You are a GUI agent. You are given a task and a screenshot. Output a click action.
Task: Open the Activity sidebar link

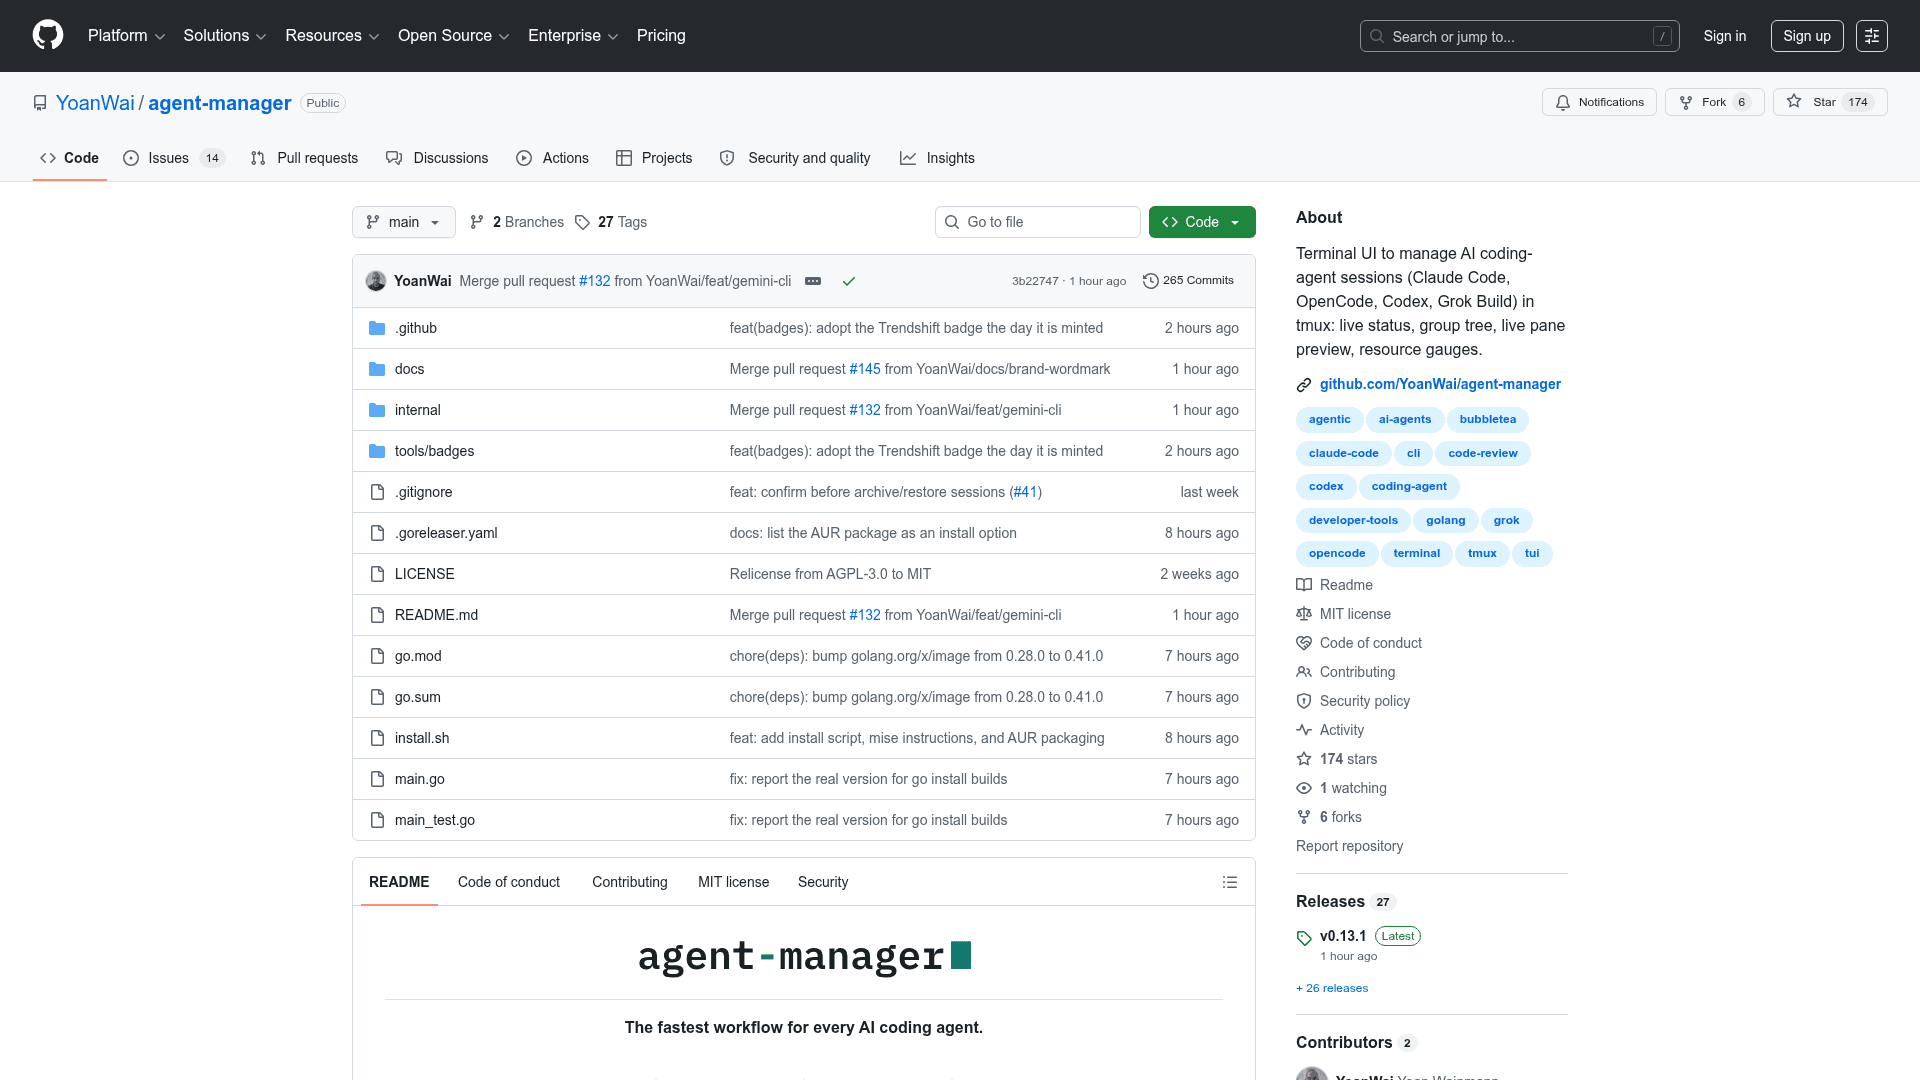click(1342, 730)
